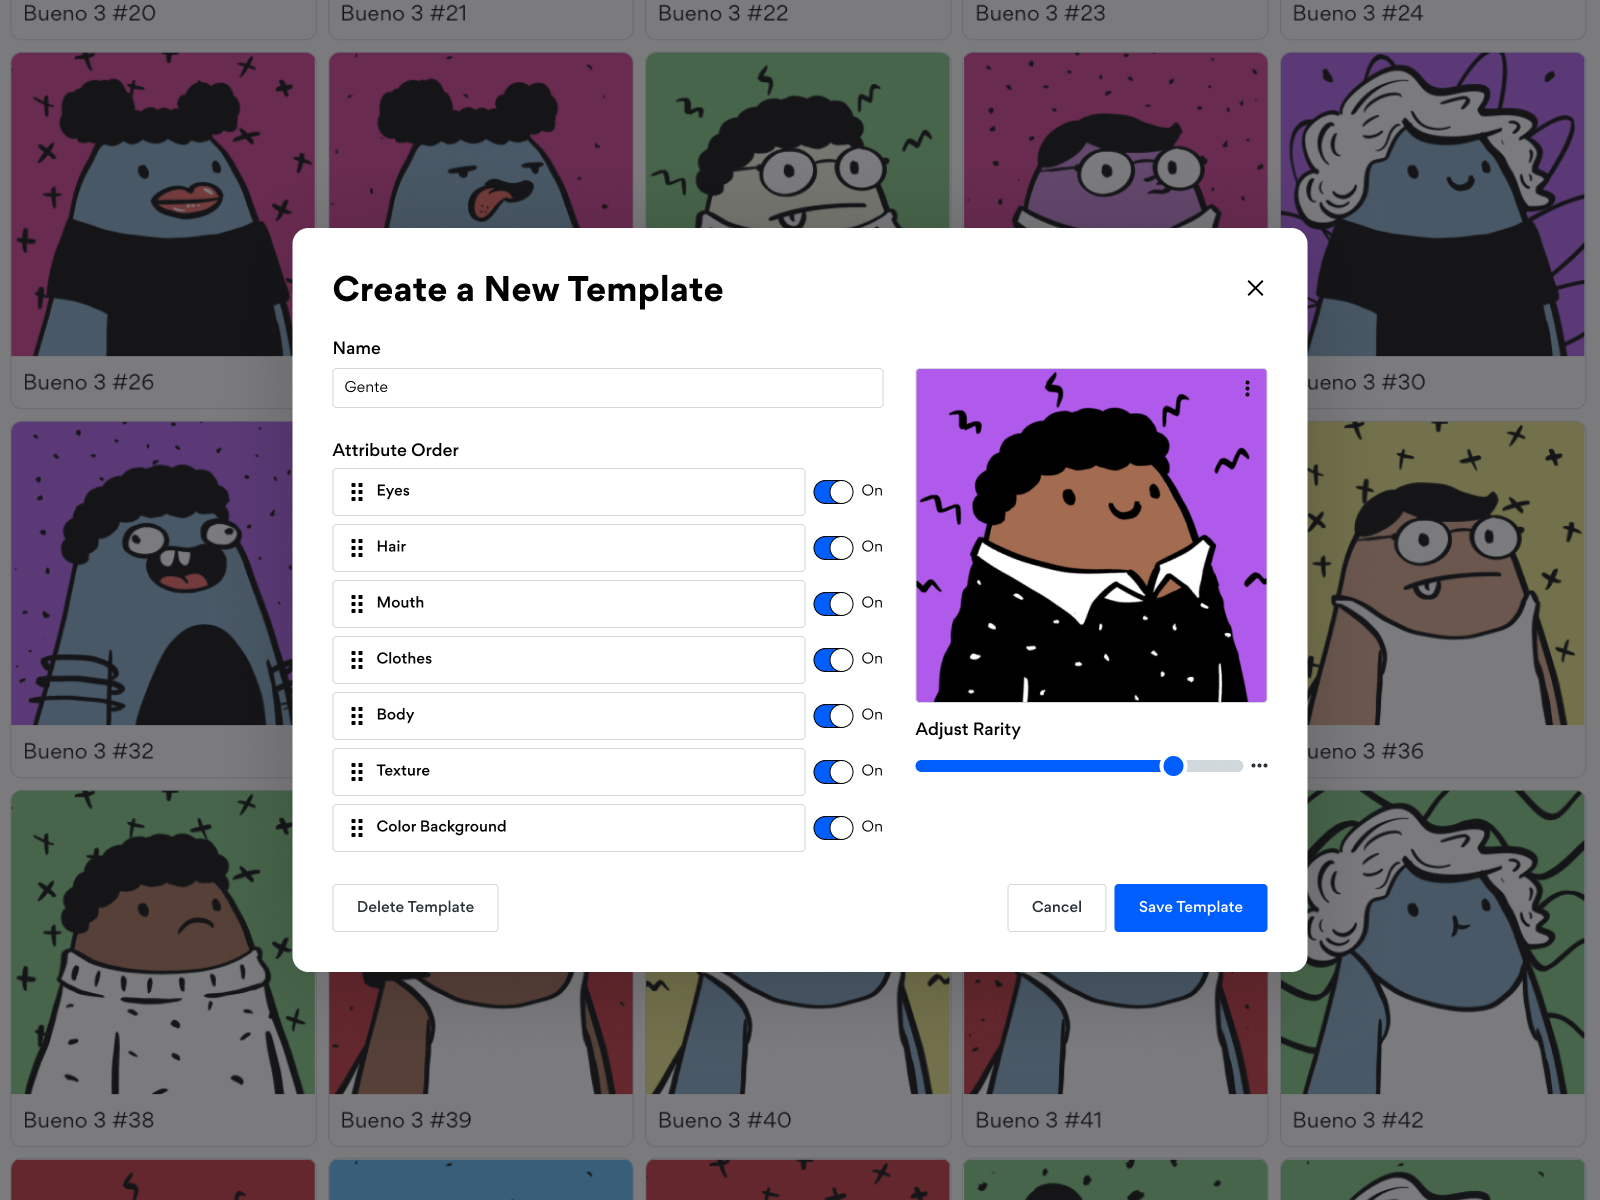Click the drag handle icon for Body
Viewport: 1600px width, 1200px height.
[357, 716]
